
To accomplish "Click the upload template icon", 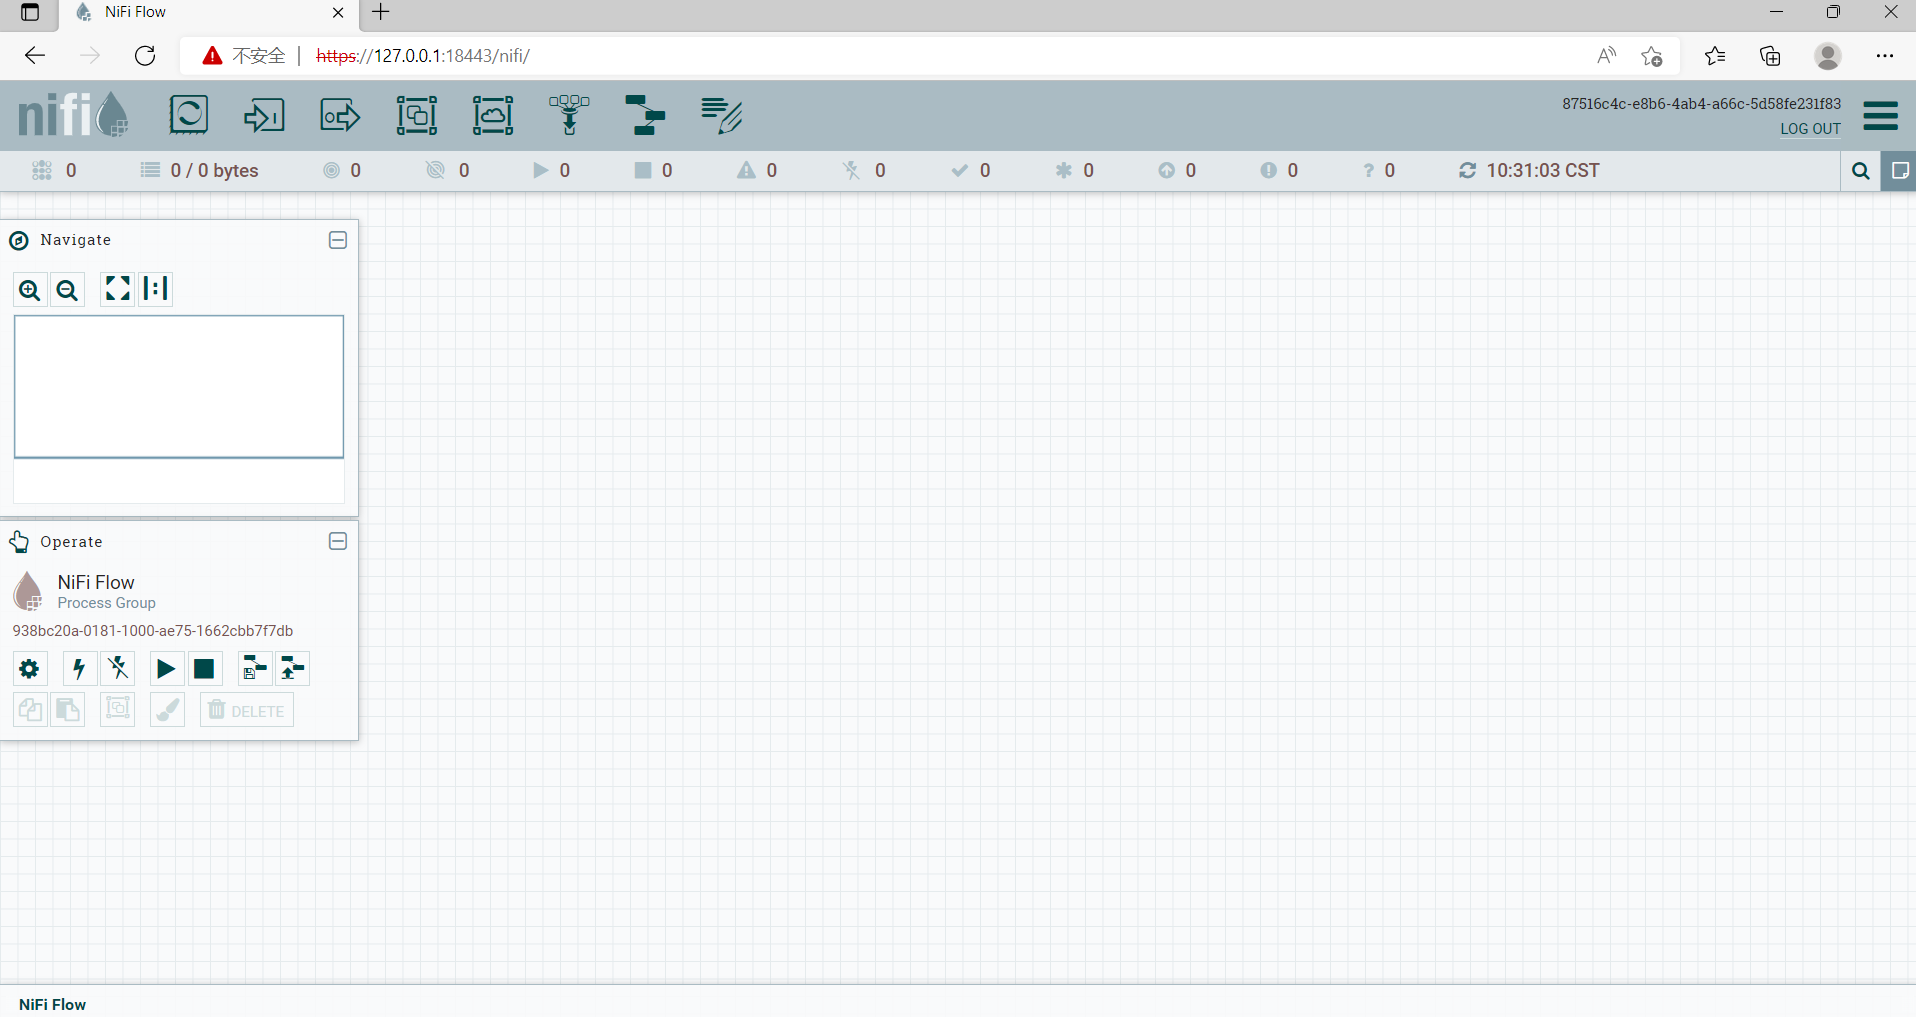I will click(293, 669).
